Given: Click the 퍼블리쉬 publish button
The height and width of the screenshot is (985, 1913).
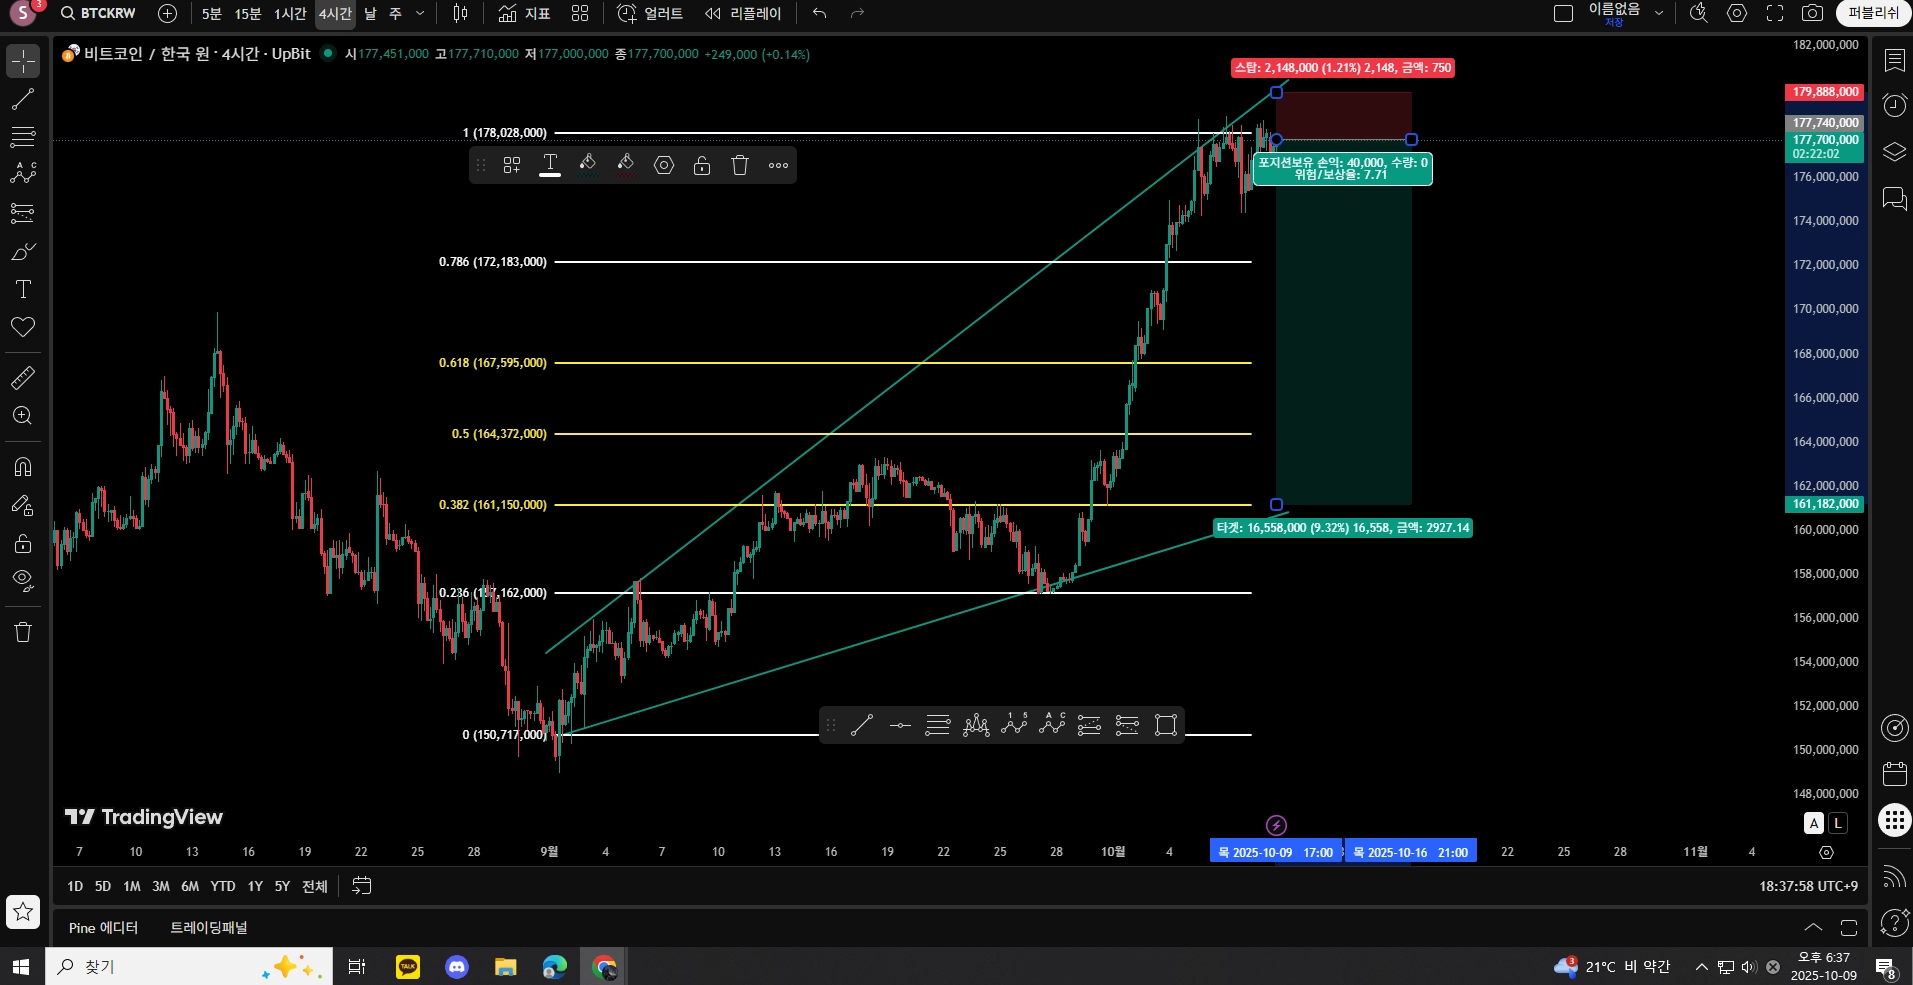Looking at the screenshot, I should [x=1873, y=13].
